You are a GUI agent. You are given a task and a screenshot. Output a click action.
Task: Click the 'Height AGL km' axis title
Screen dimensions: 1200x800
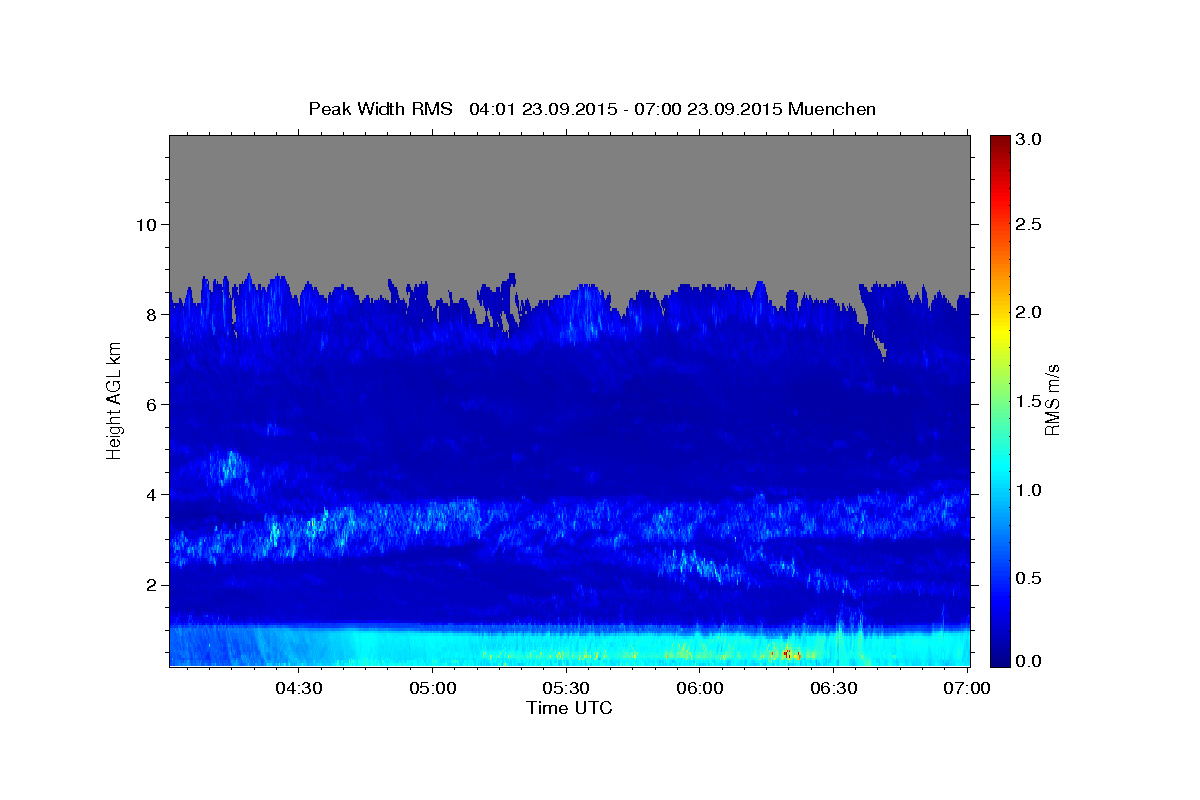point(114,401)
